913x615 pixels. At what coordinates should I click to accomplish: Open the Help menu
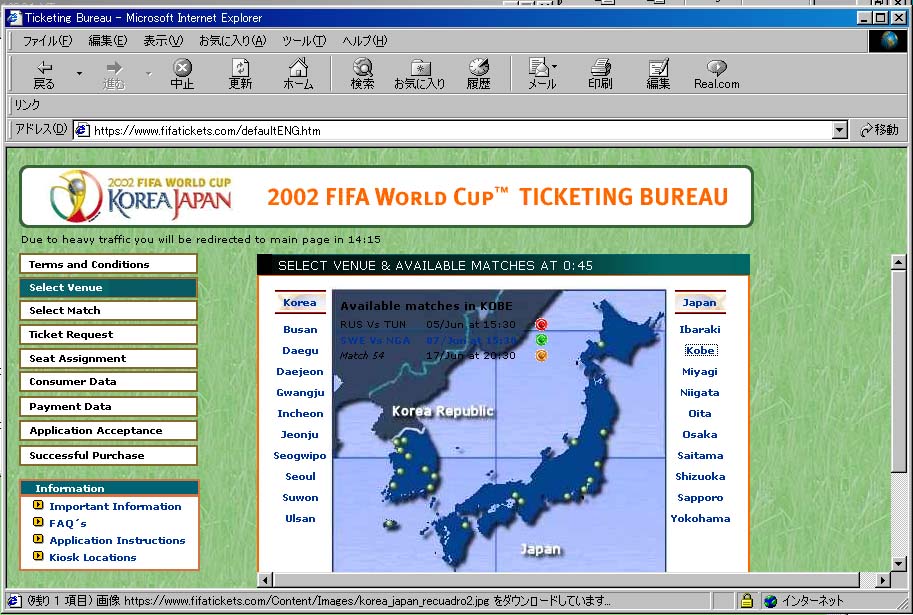[365, 41]
